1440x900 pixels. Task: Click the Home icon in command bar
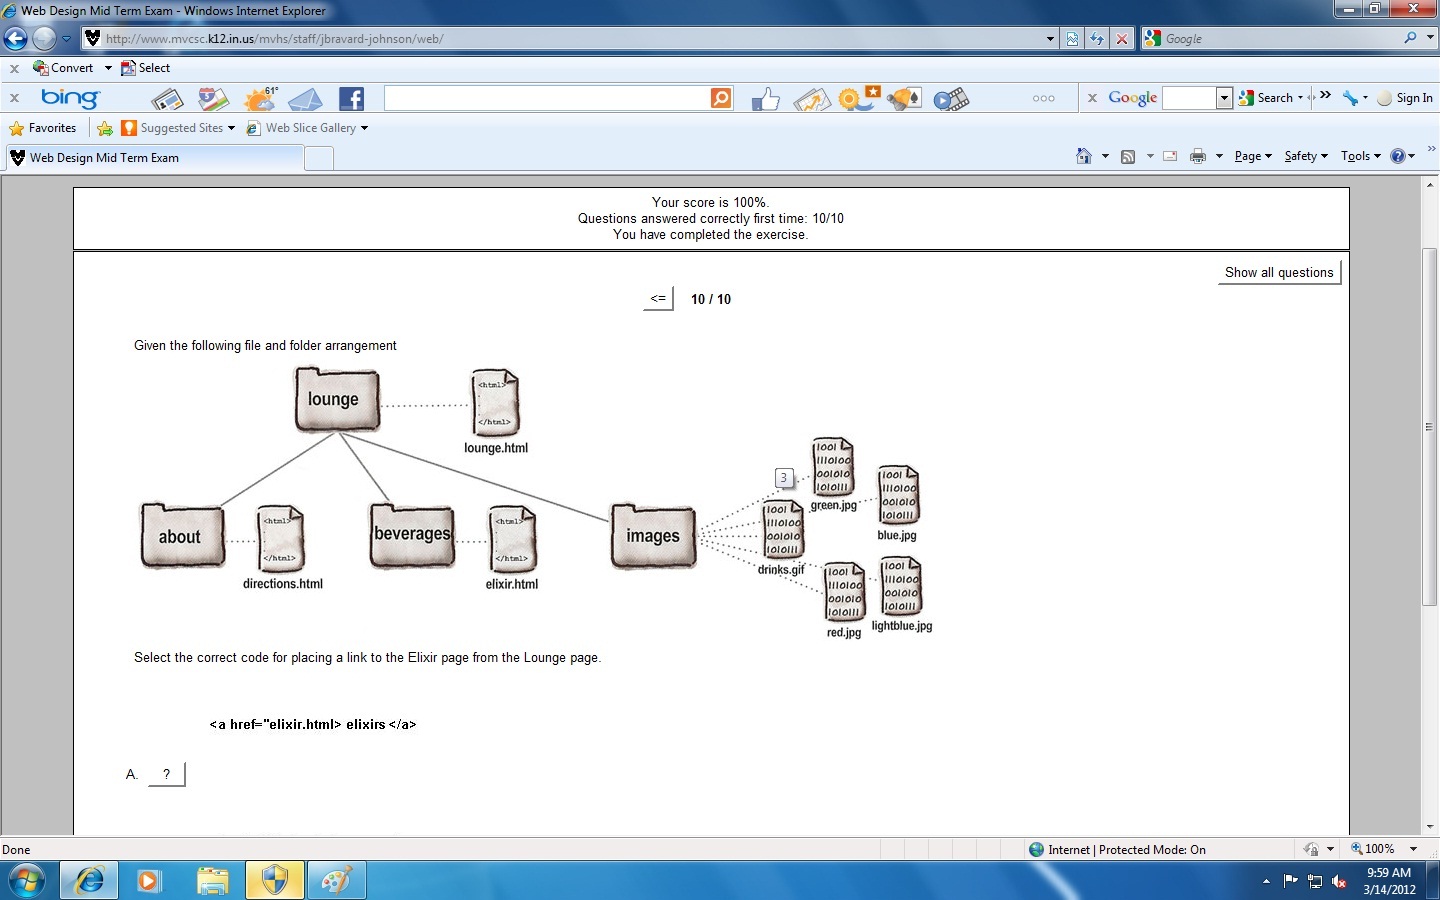pos(1083,156)
